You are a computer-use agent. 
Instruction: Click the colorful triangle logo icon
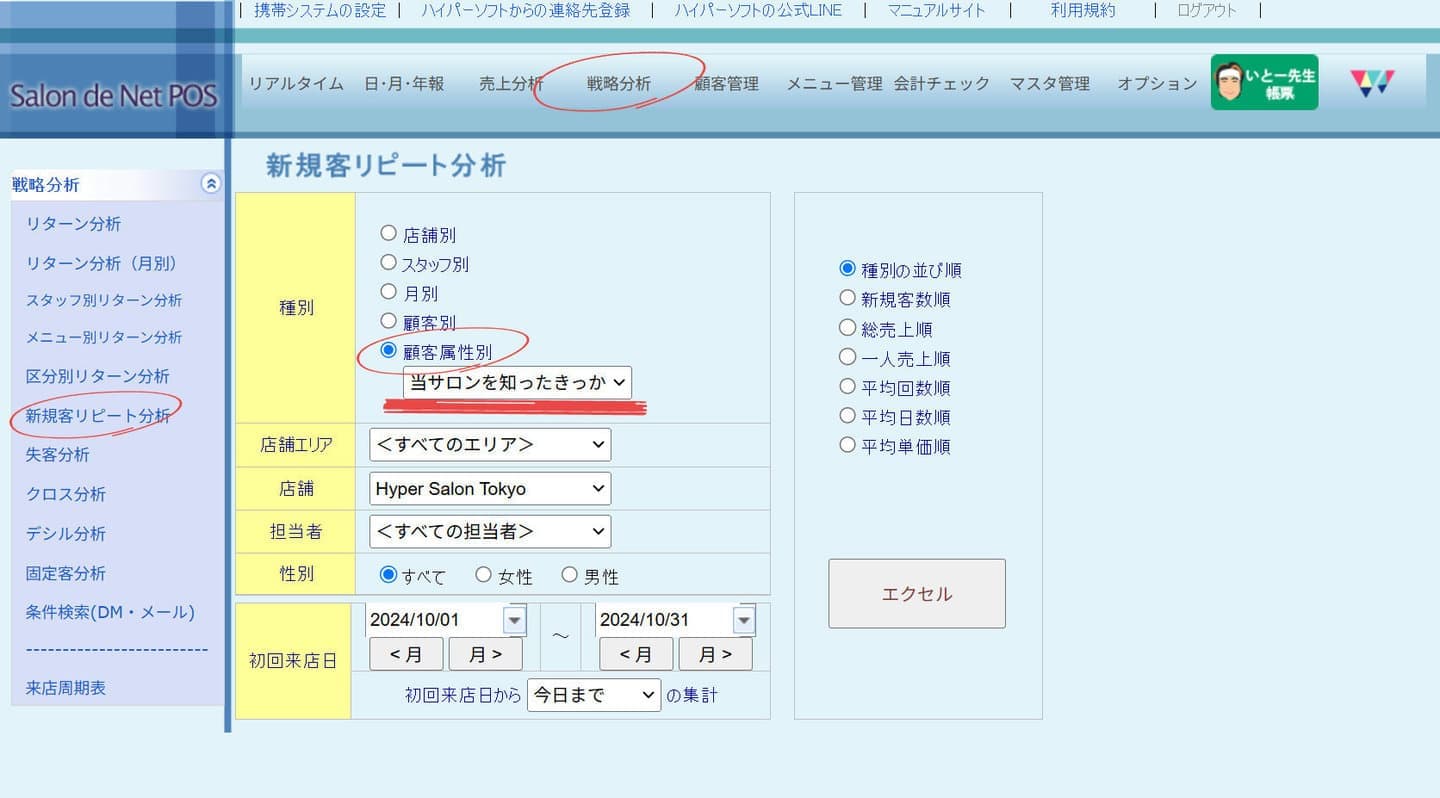pyautogui.click(x=1372, y=83)
